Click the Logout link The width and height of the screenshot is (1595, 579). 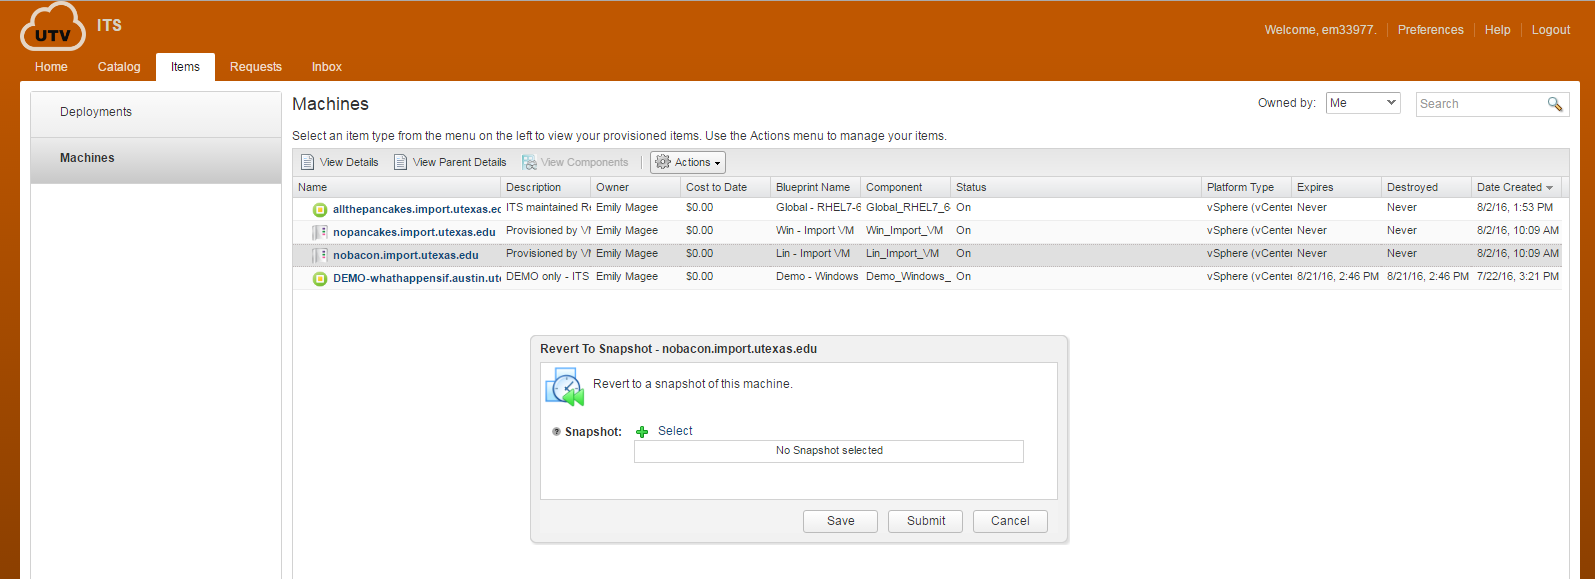tap(1550, 30)
